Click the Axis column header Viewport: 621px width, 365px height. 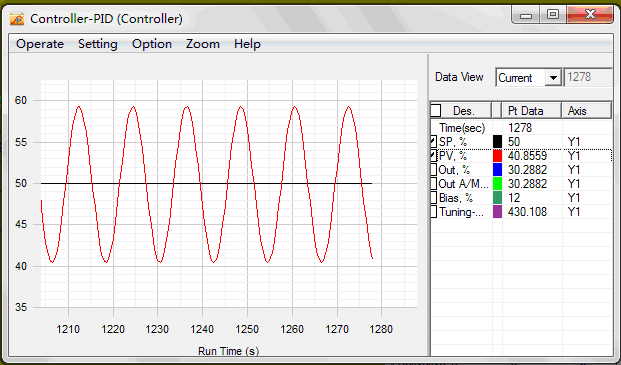coord(586,111)
